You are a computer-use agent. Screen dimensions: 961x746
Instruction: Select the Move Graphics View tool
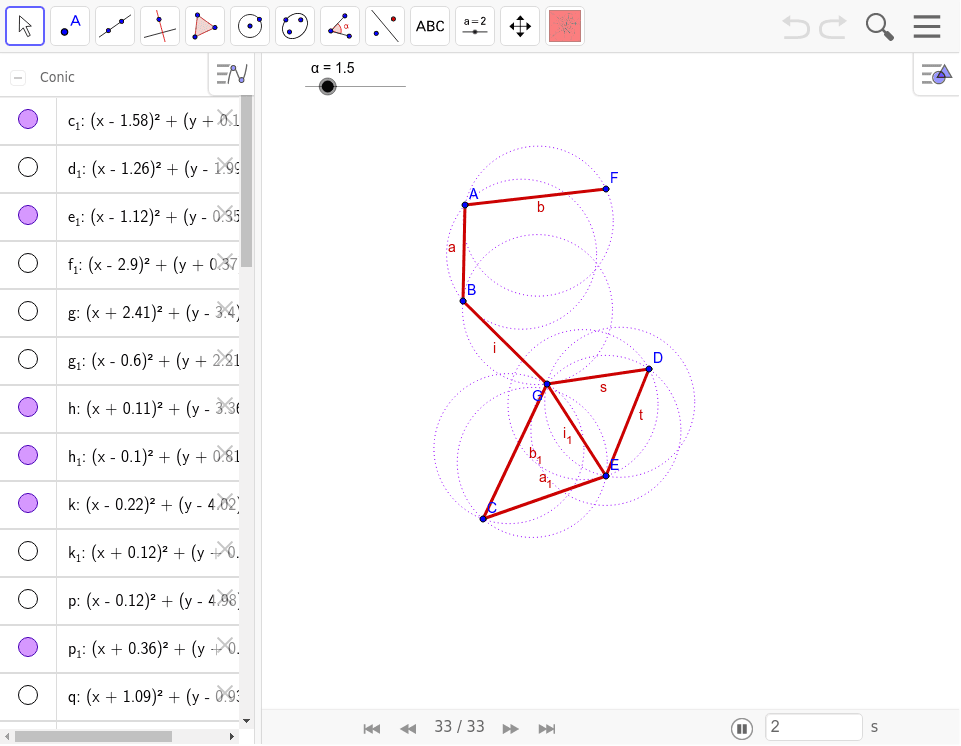pyautogui.click(x=519, y=25)
